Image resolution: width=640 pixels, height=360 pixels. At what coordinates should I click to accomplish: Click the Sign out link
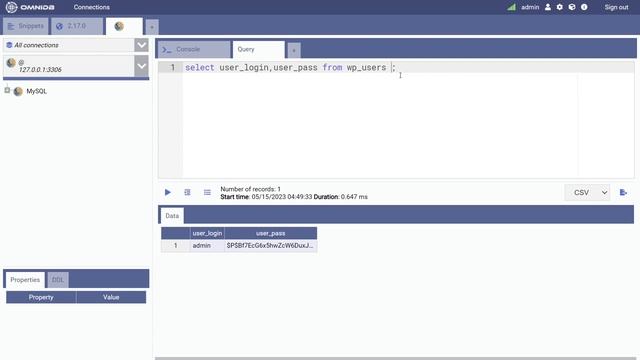point(616,7)
